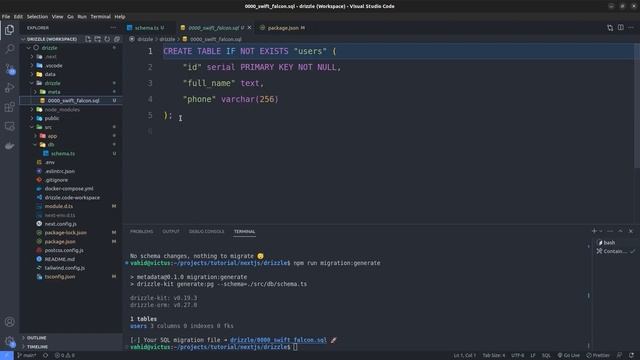Screen dimensions: 640x360
Task: Click Go Live in status bar
Action: click(x=569, y=356)
